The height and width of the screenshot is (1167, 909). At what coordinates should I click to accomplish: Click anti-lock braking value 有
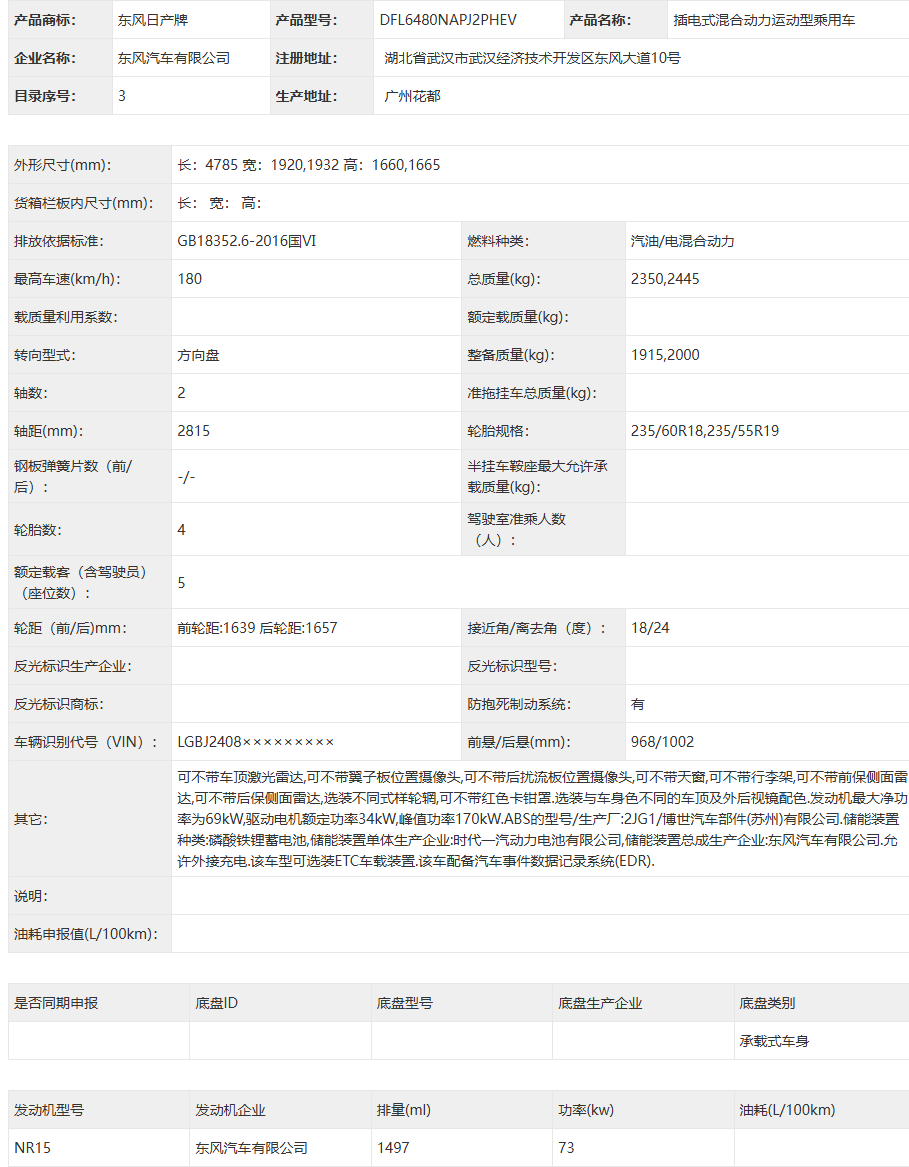(x=638, y=704)
